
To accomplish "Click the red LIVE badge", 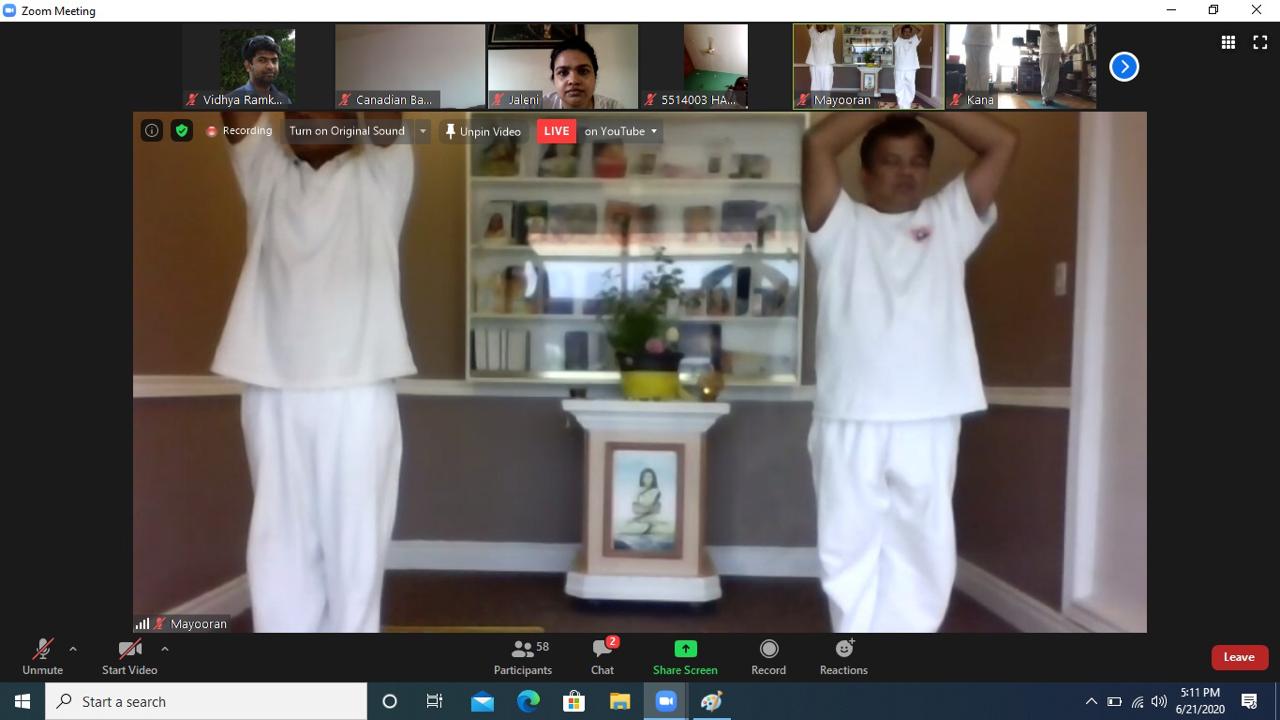I will click(x=556, y=131).
